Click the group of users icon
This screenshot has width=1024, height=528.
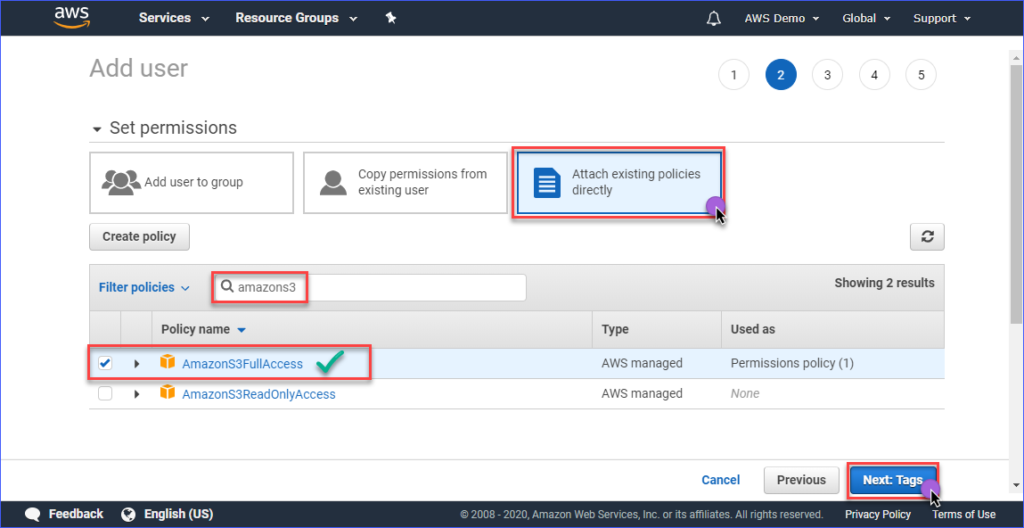coord(121,182)
